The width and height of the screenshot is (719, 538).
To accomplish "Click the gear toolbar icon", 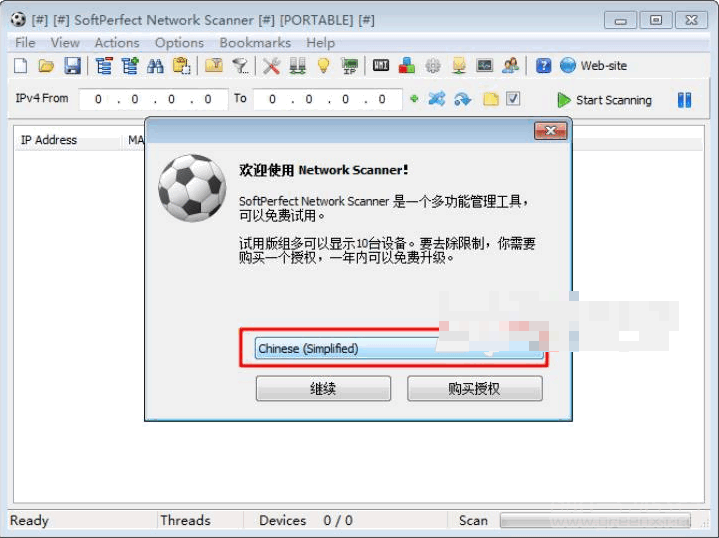I will tap(433, 66).
